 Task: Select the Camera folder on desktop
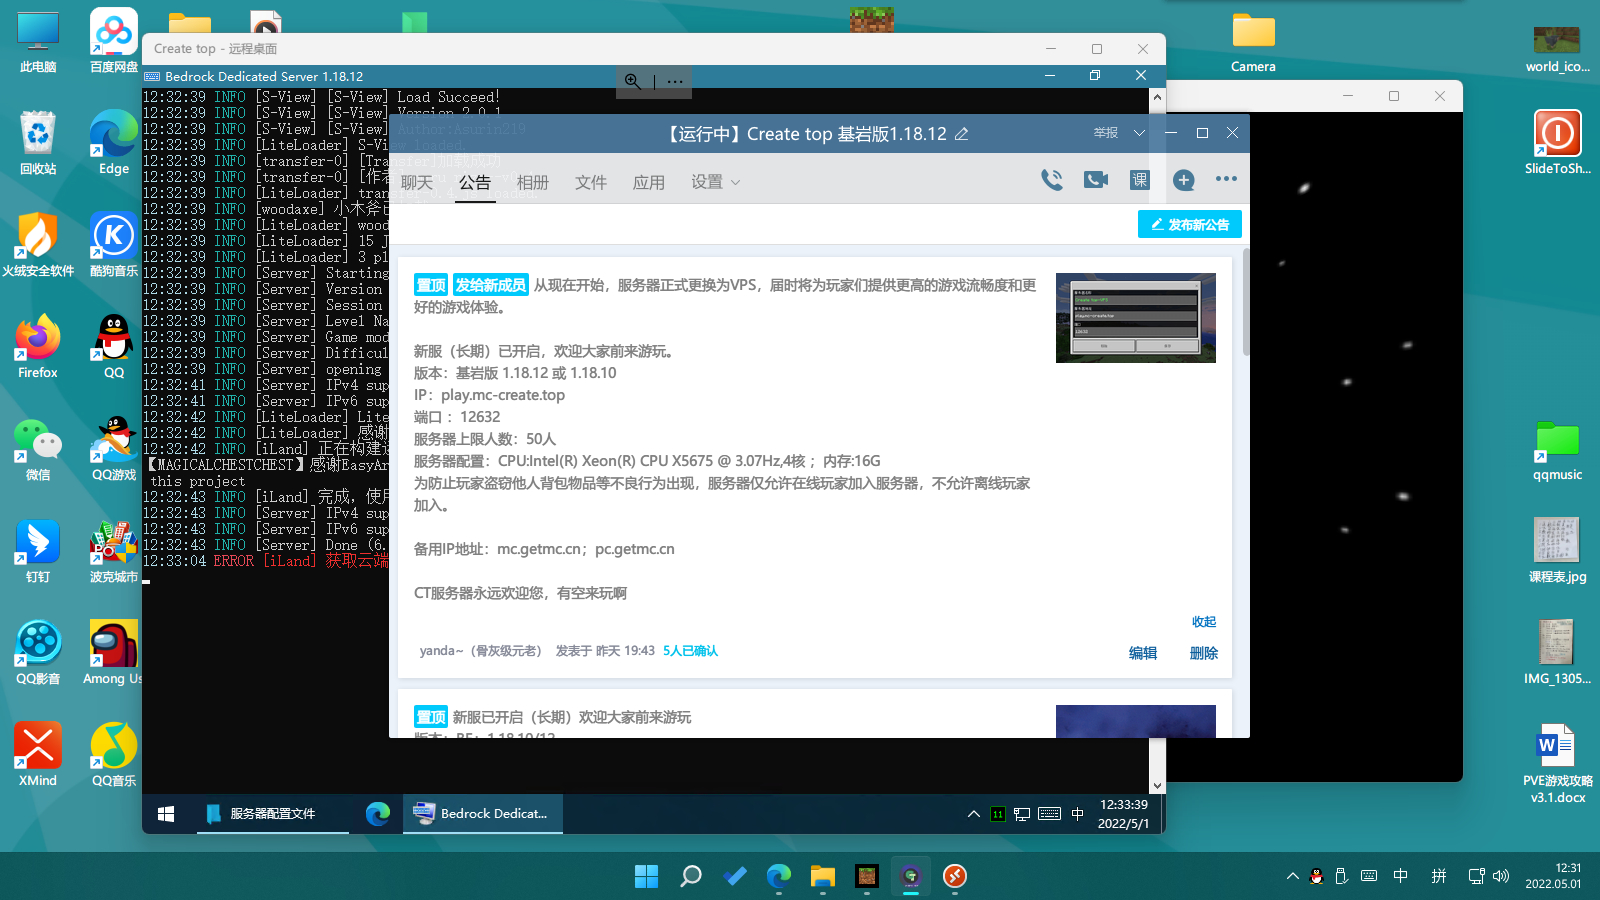click(x=1253, y=42)
